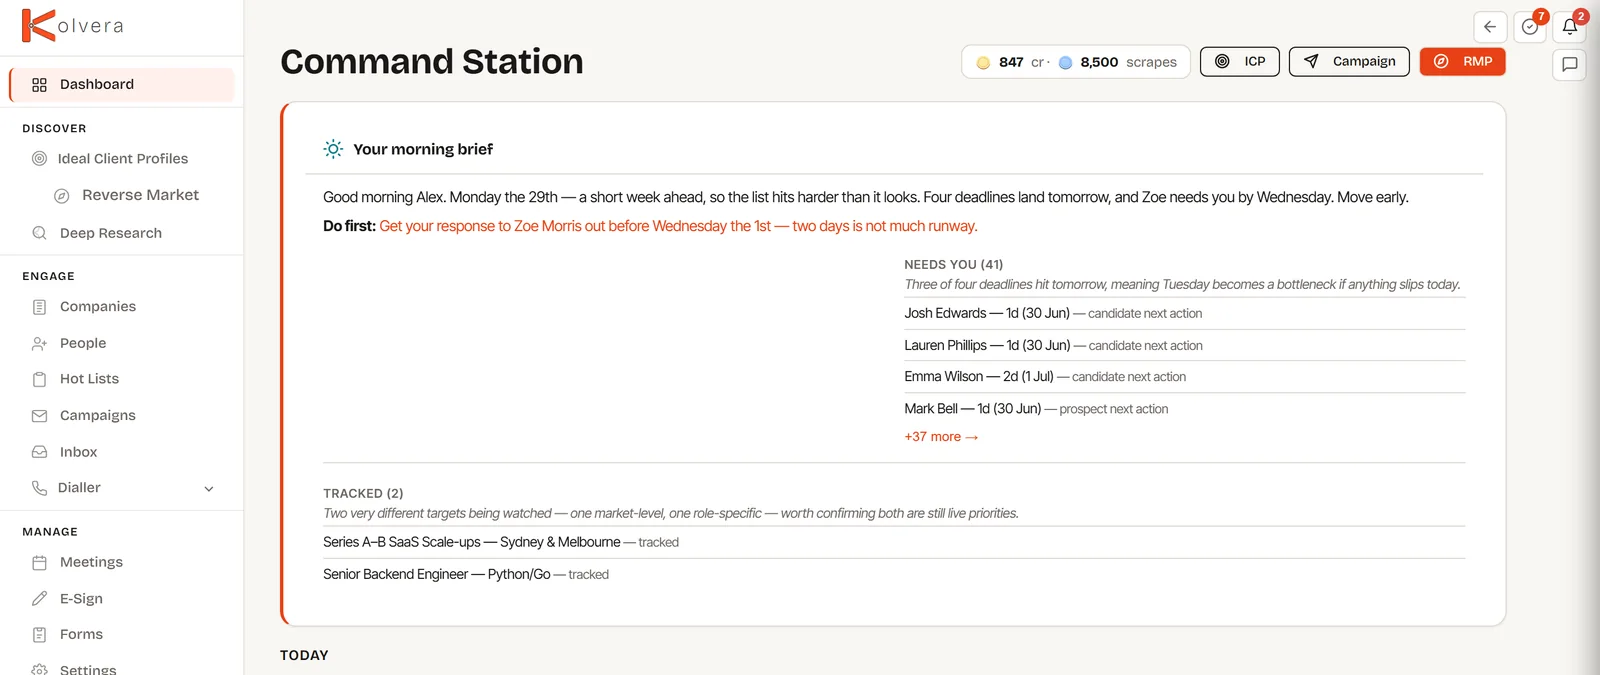Click the People add-user icon
The image size is (1600, 675).
tap(40, 343)
